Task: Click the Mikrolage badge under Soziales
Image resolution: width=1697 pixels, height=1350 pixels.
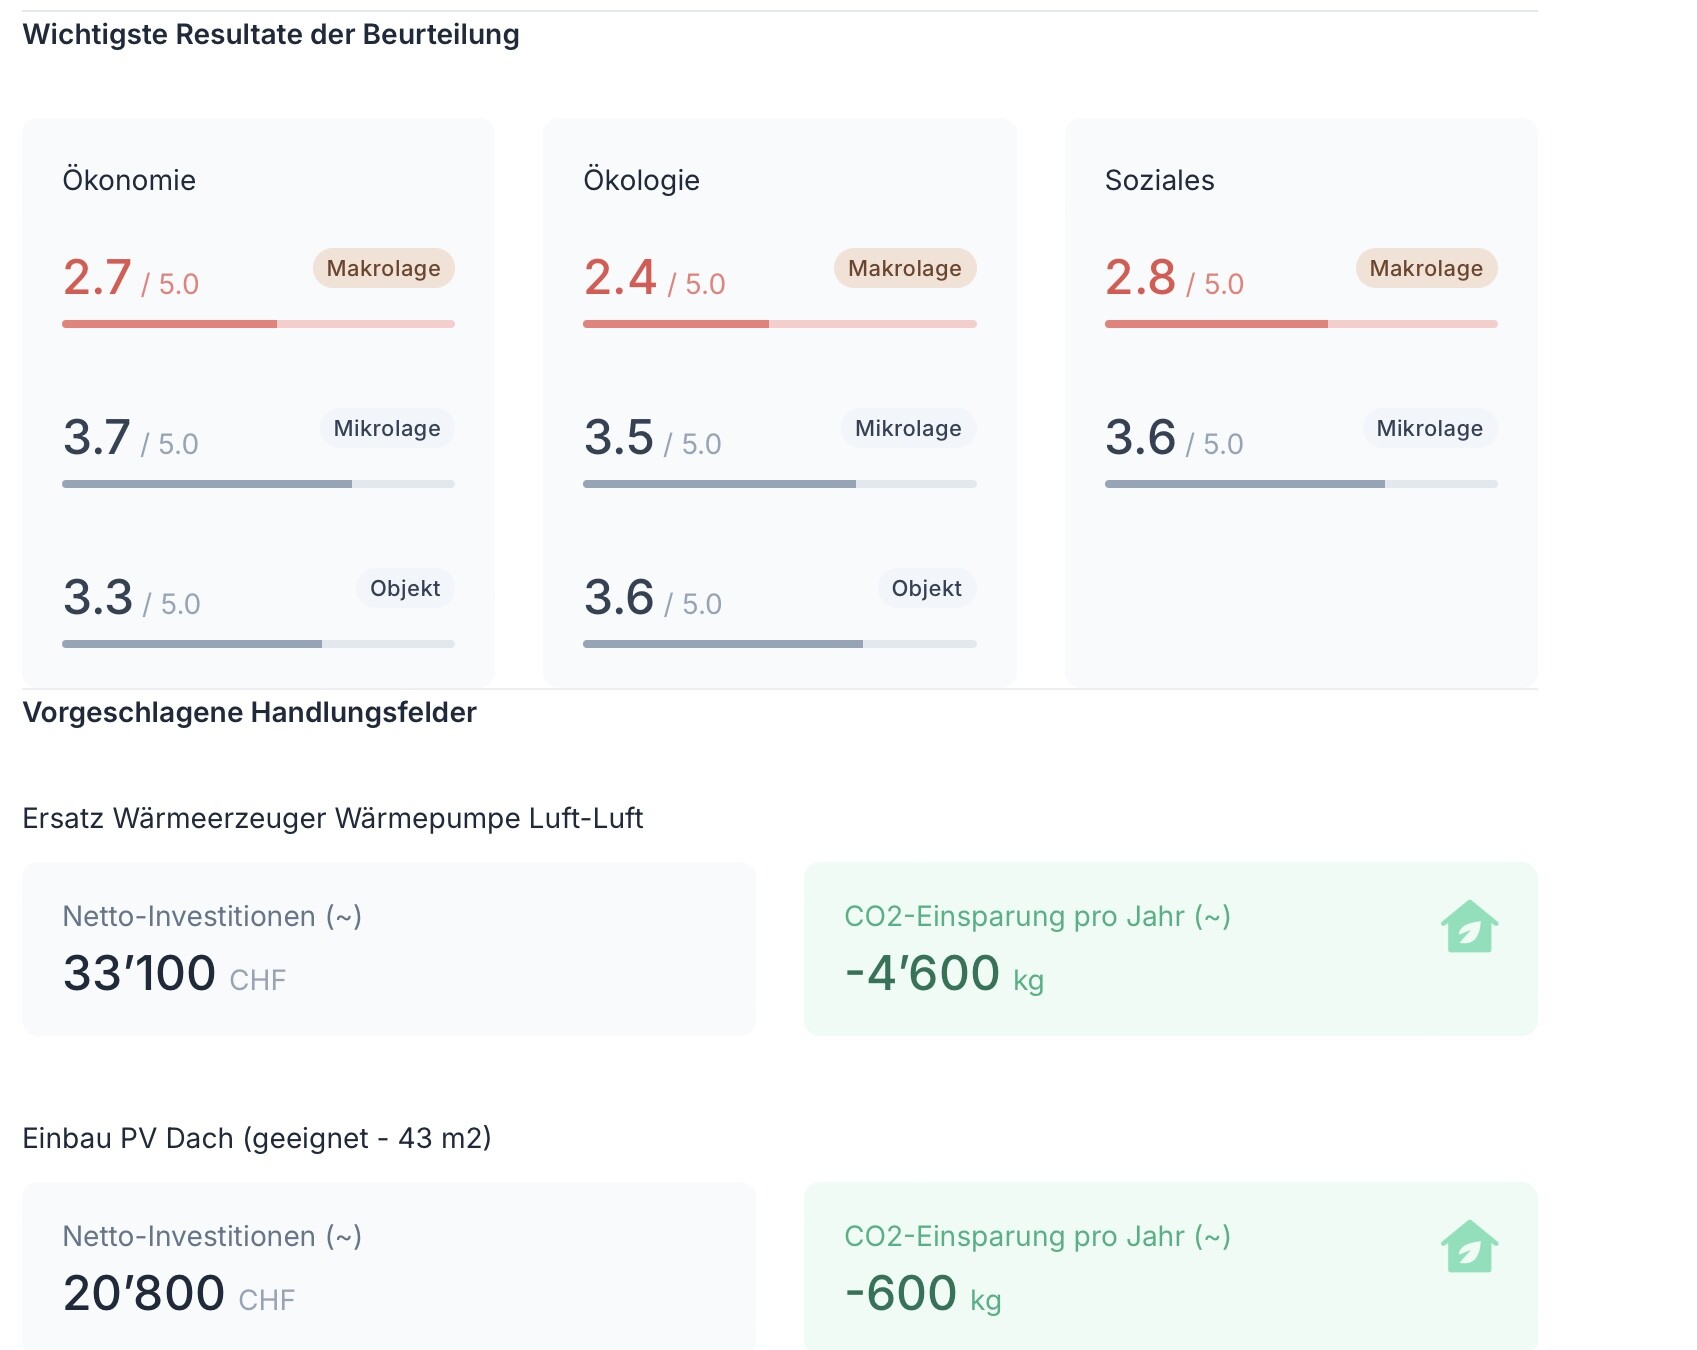Action: click(1430, 428)
